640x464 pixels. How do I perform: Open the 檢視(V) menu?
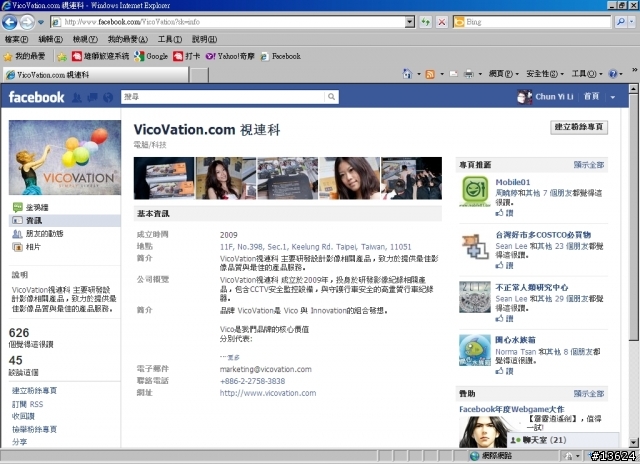tap(85, 39)
